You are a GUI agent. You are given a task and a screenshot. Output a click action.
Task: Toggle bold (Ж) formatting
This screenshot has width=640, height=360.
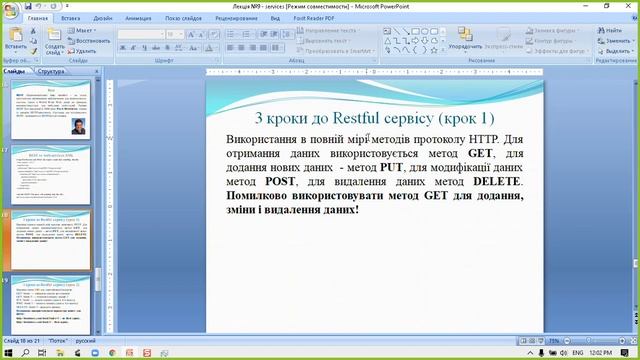(x=122, y=48)
